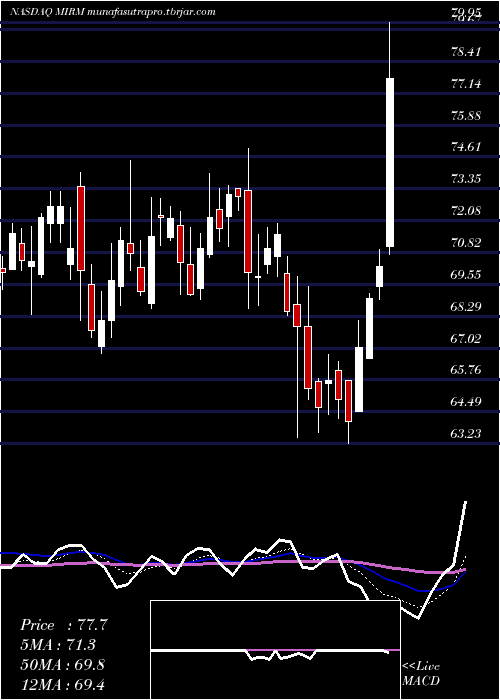Click the 68.29 price axis label

(x=466, y=307)
